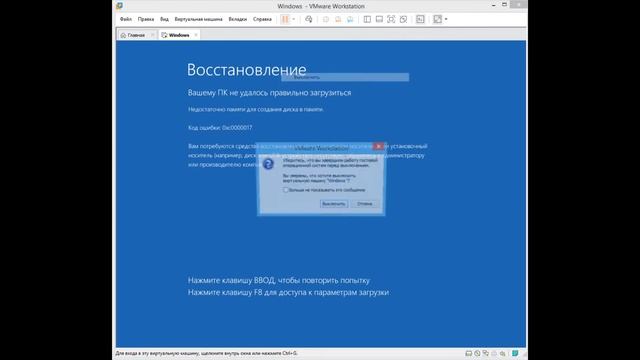Viewport: 640px width, 360px height.
Task: Click the console view toolbar icon
Action: tap(420, 19)
